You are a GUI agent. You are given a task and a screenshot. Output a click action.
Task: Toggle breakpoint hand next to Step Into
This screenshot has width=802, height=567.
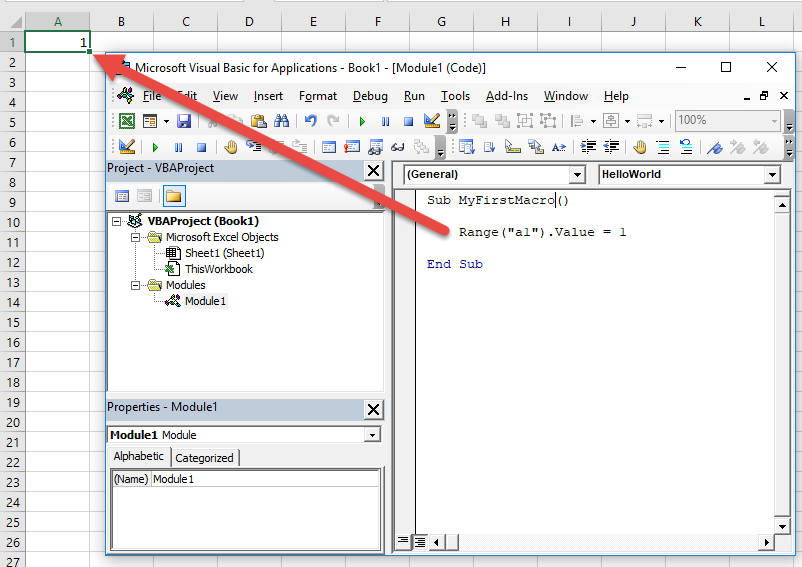tap(231, 148)
